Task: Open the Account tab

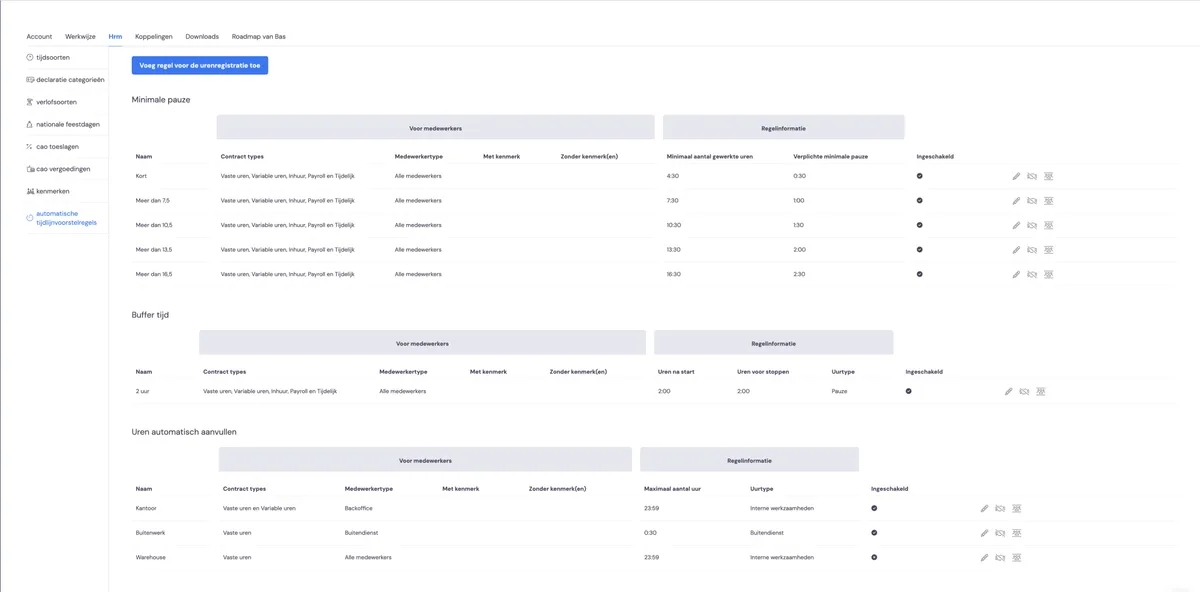Action: 39,36
